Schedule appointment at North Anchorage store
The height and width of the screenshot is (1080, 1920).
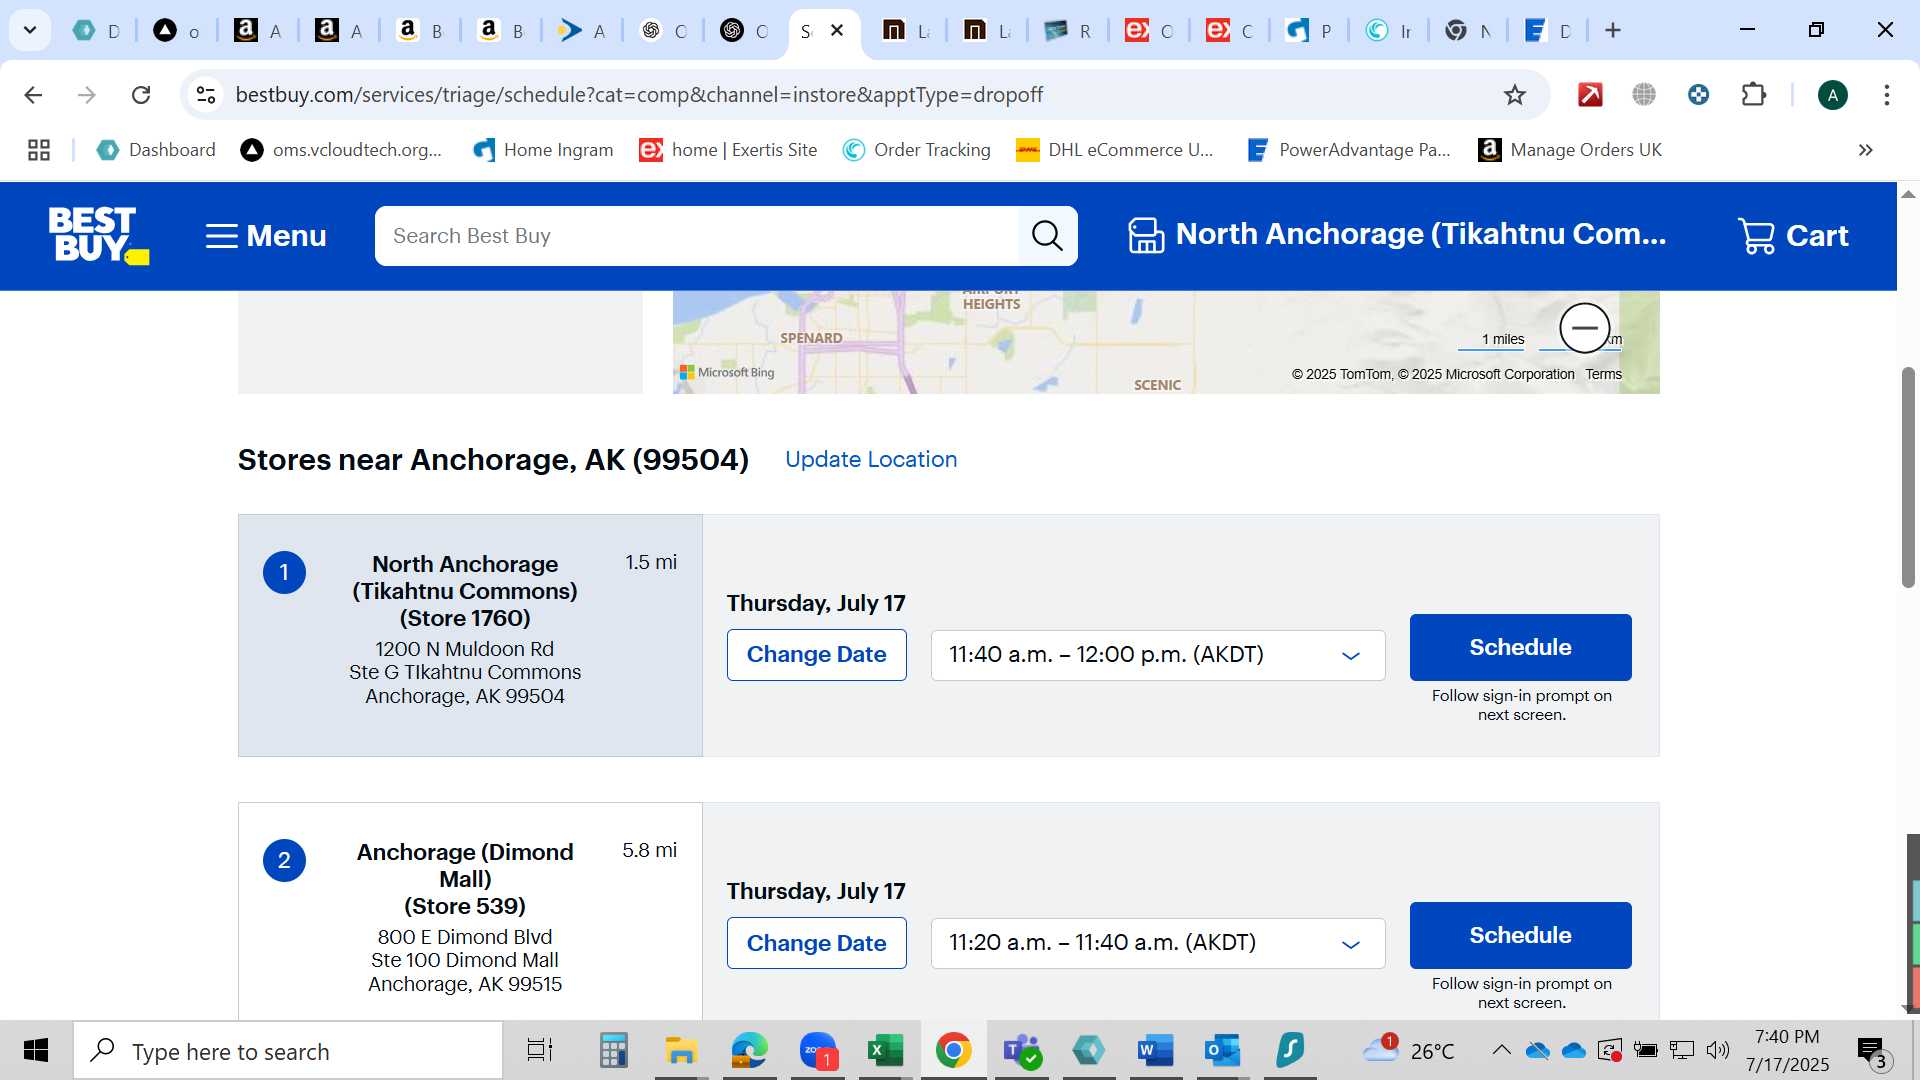pyautogui.click(x=1520, y=647)
